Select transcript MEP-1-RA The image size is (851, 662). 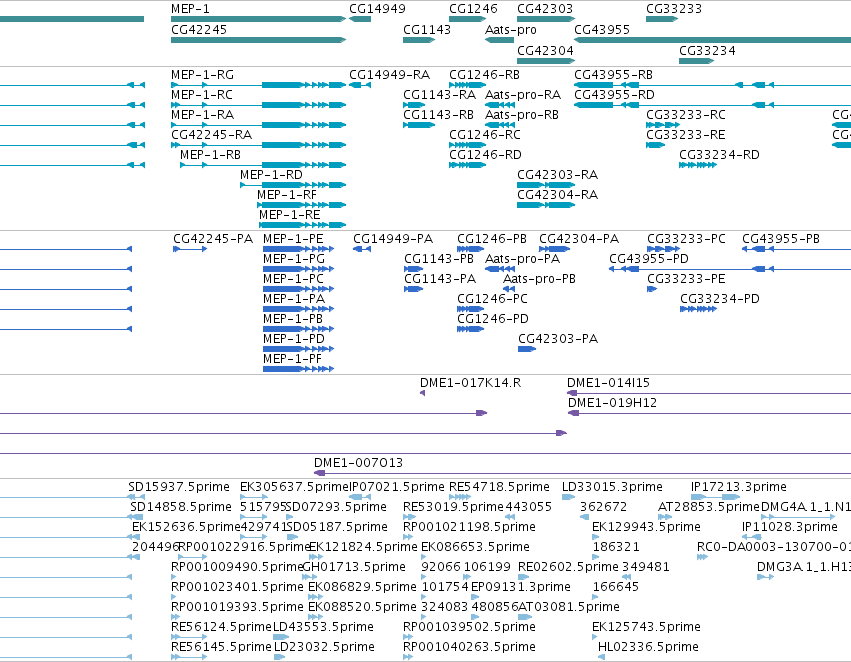pyautogui.click(x=258, y=125)
